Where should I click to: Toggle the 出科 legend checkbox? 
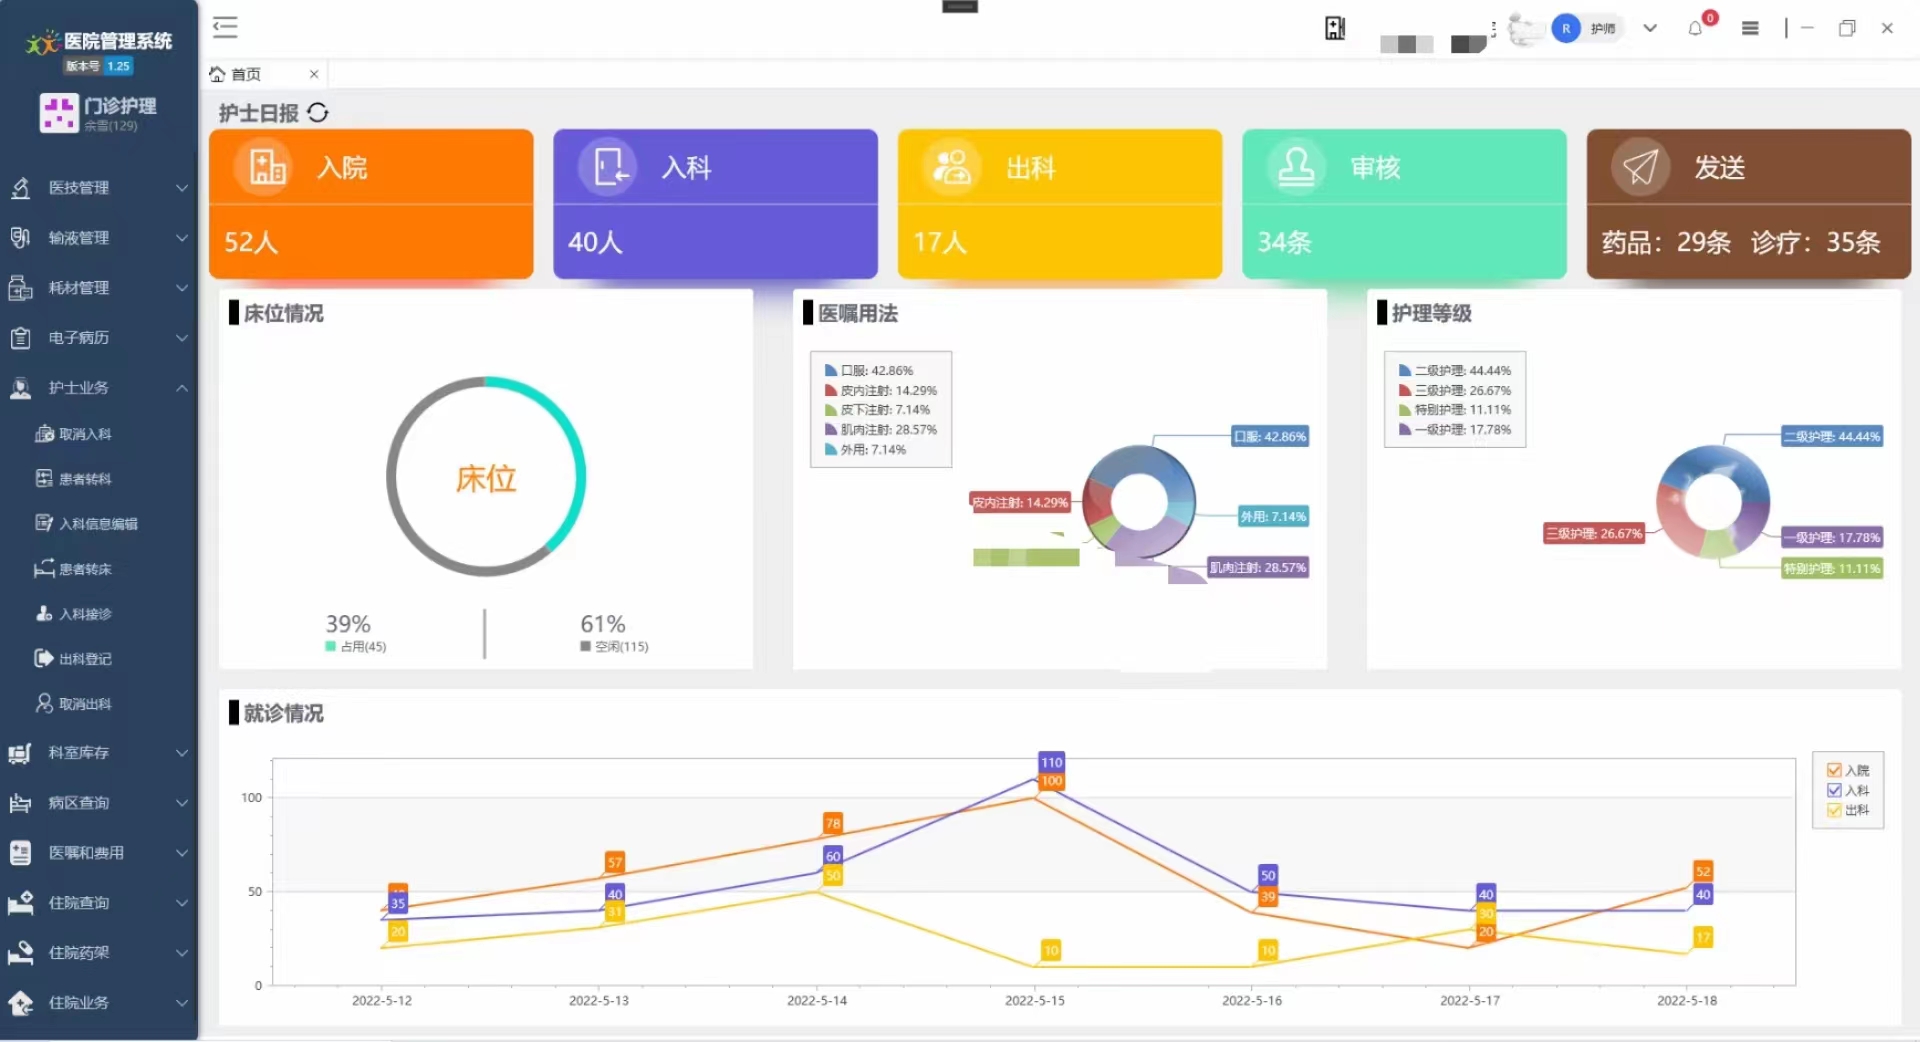tap(1834, 810)
